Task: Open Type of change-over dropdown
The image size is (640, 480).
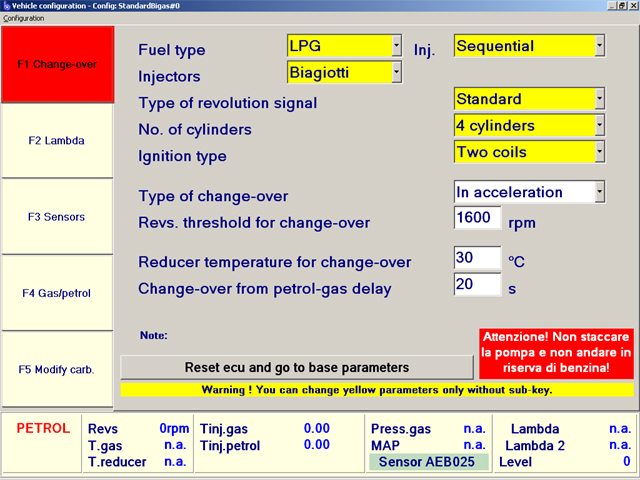Action: 599,191
